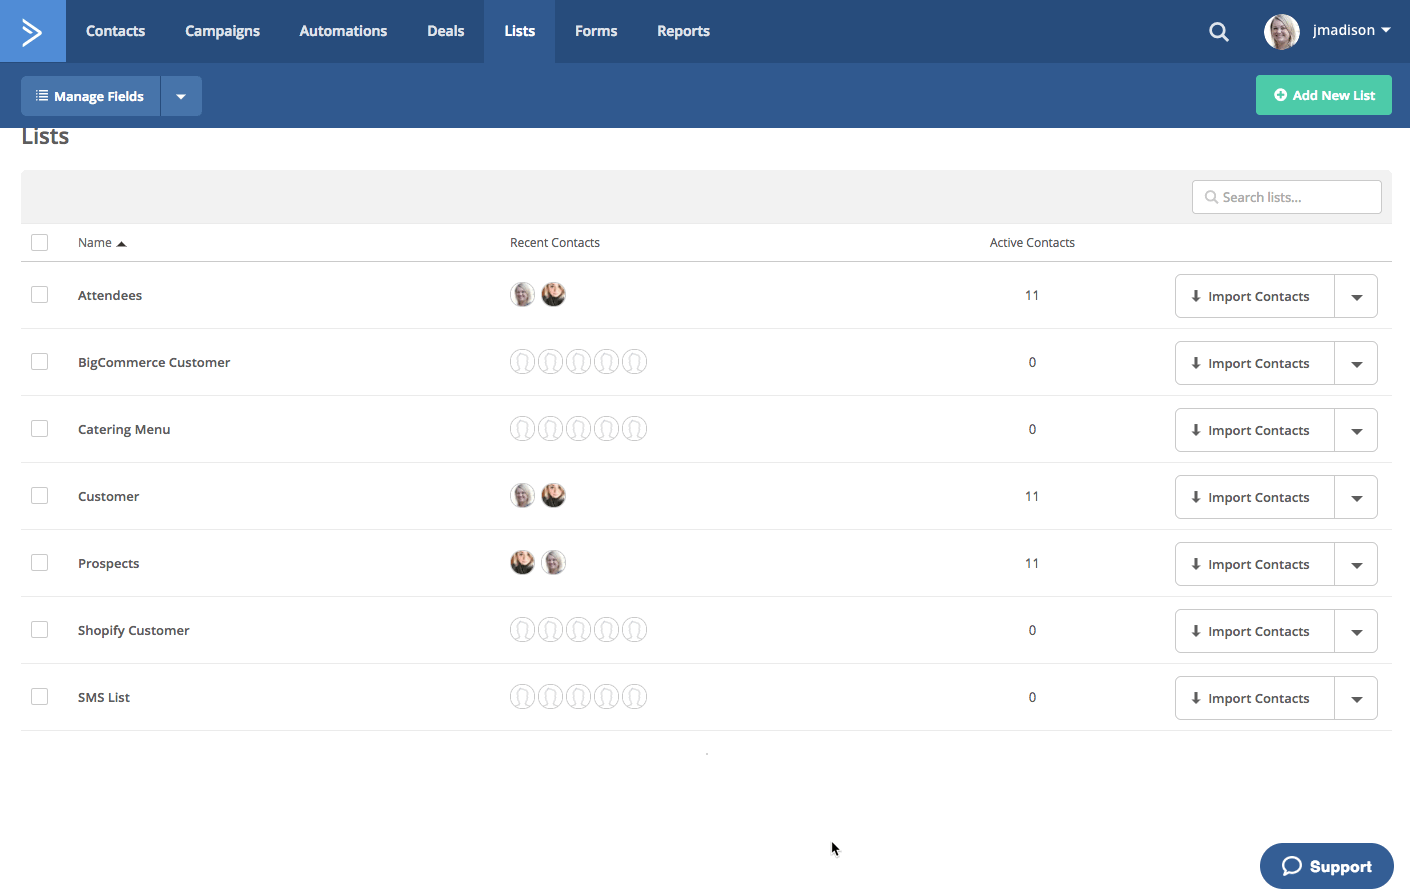Import Contacts into Prospects list
This screenshot has height=896, width=1410.
pos(1254,565)
